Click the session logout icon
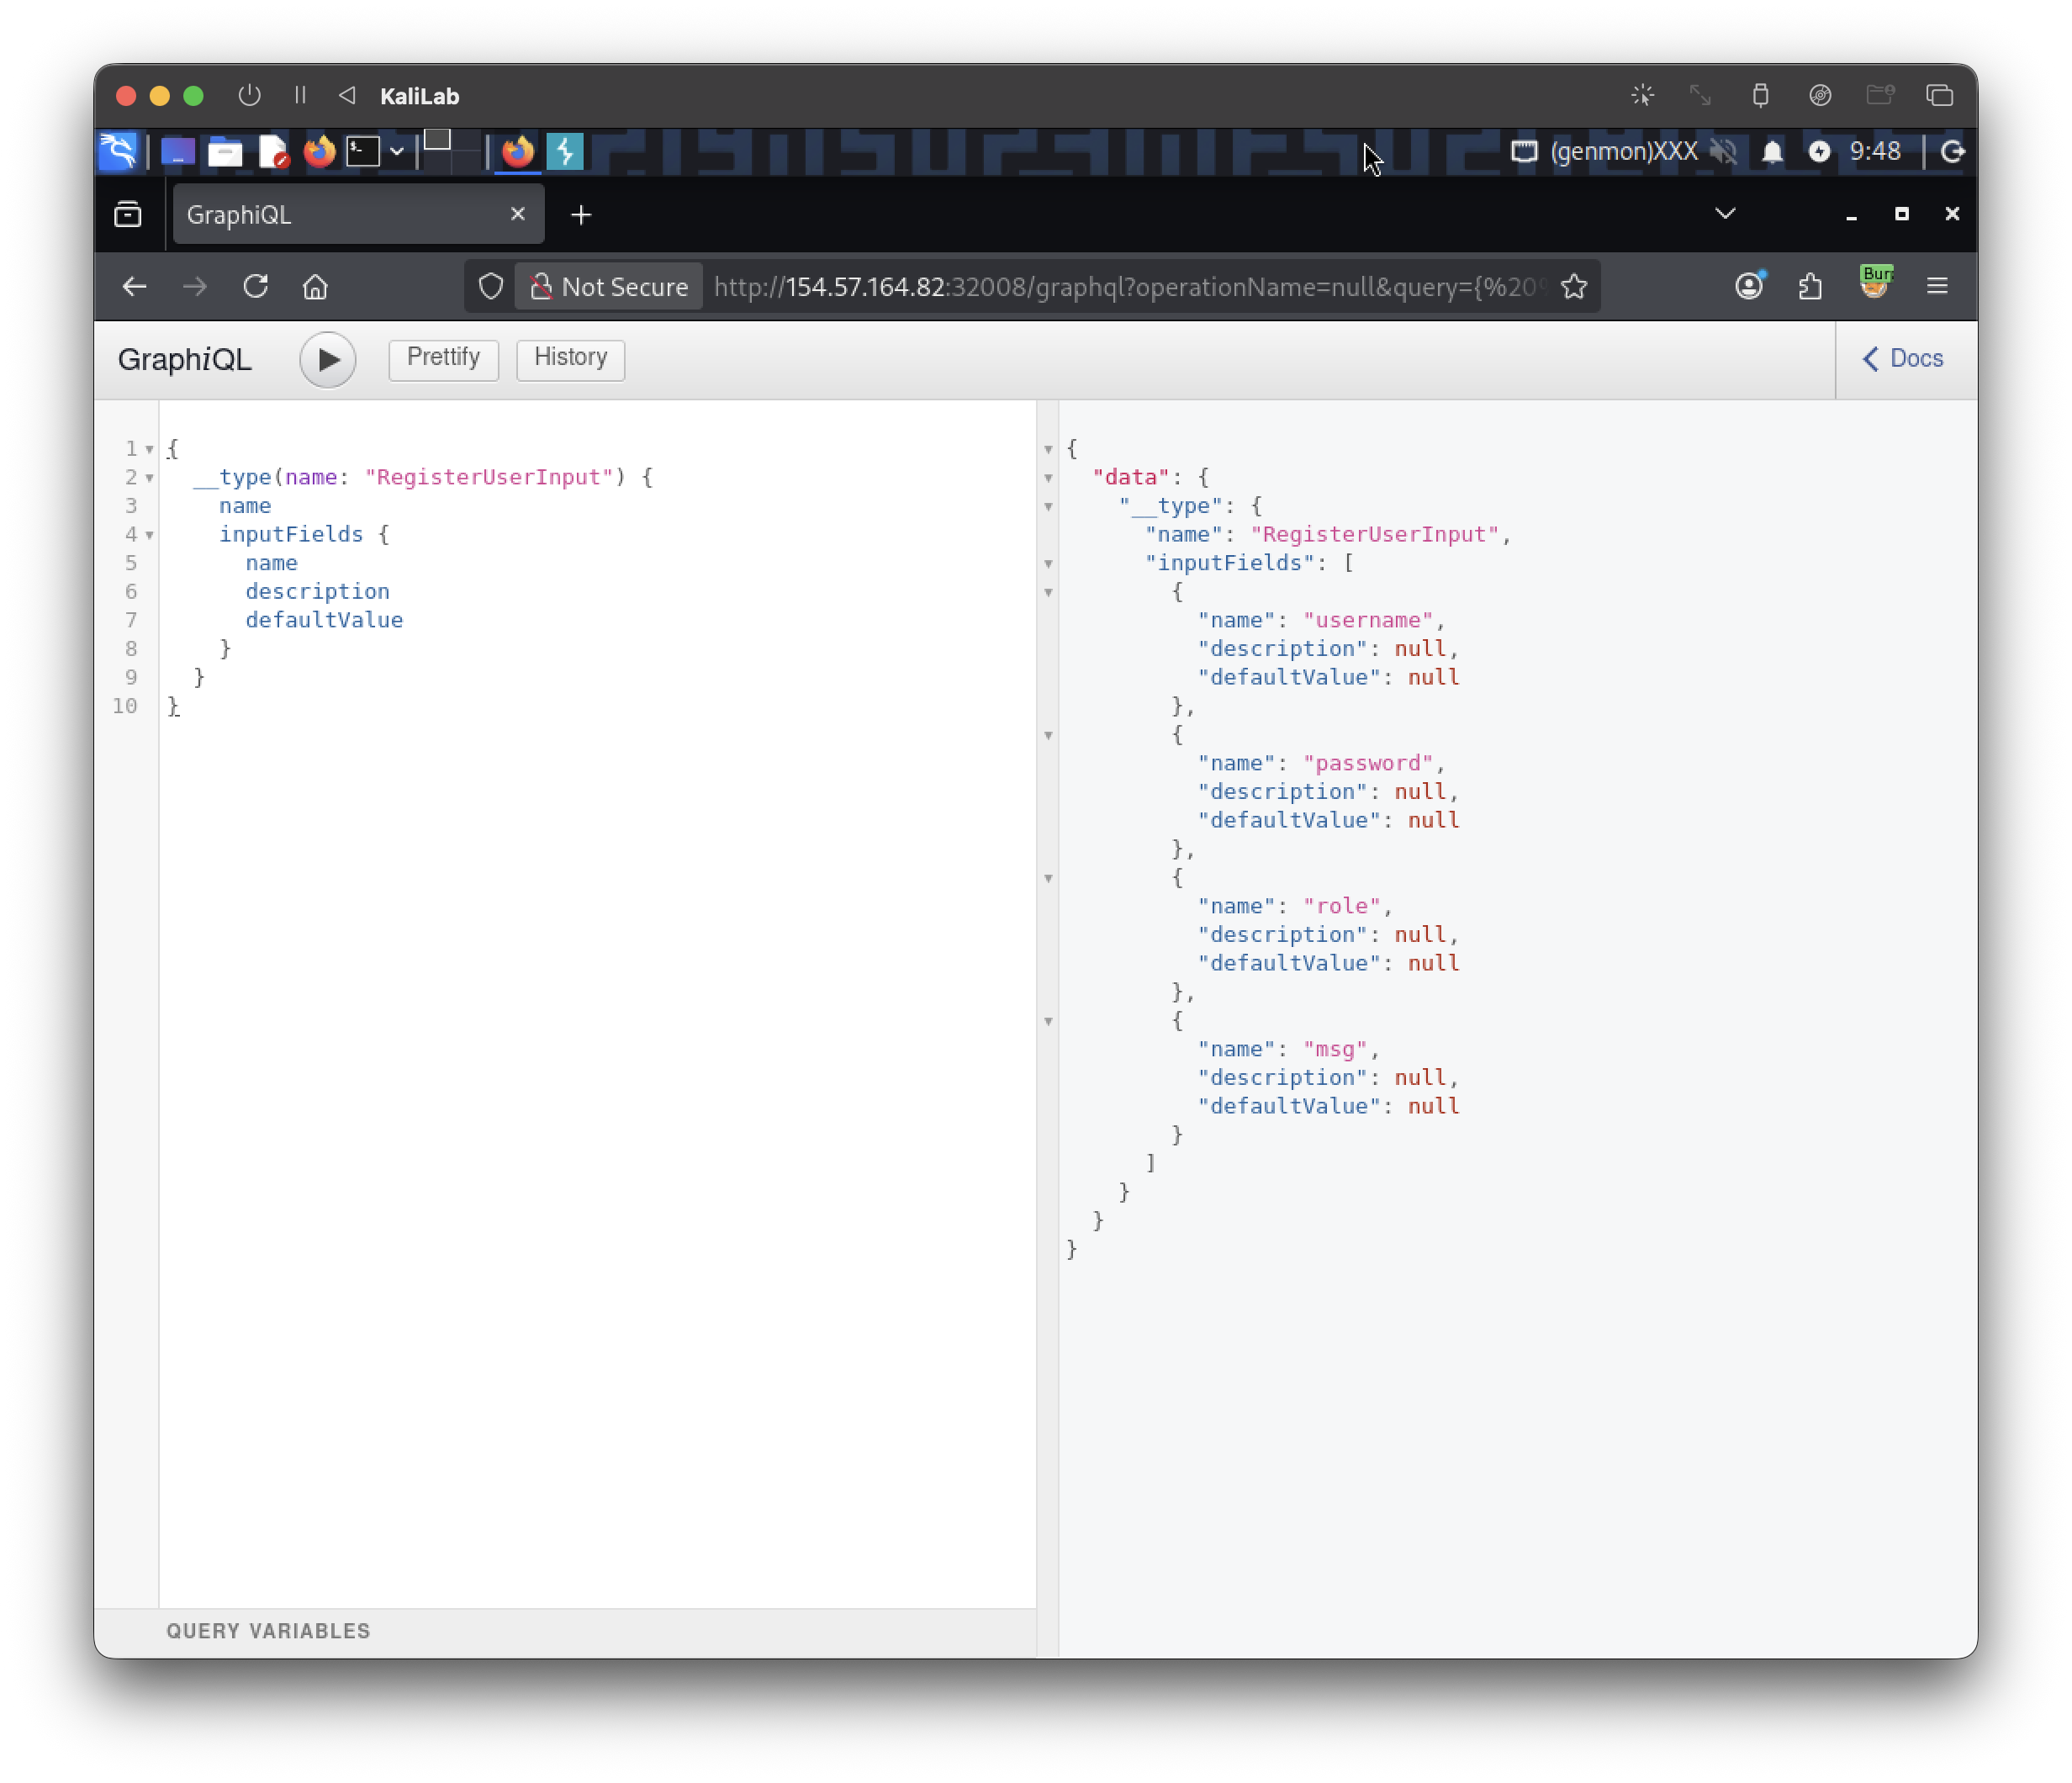Screen dimensions: 2072x1783 pyautogui.click(x=1952, y=152)
